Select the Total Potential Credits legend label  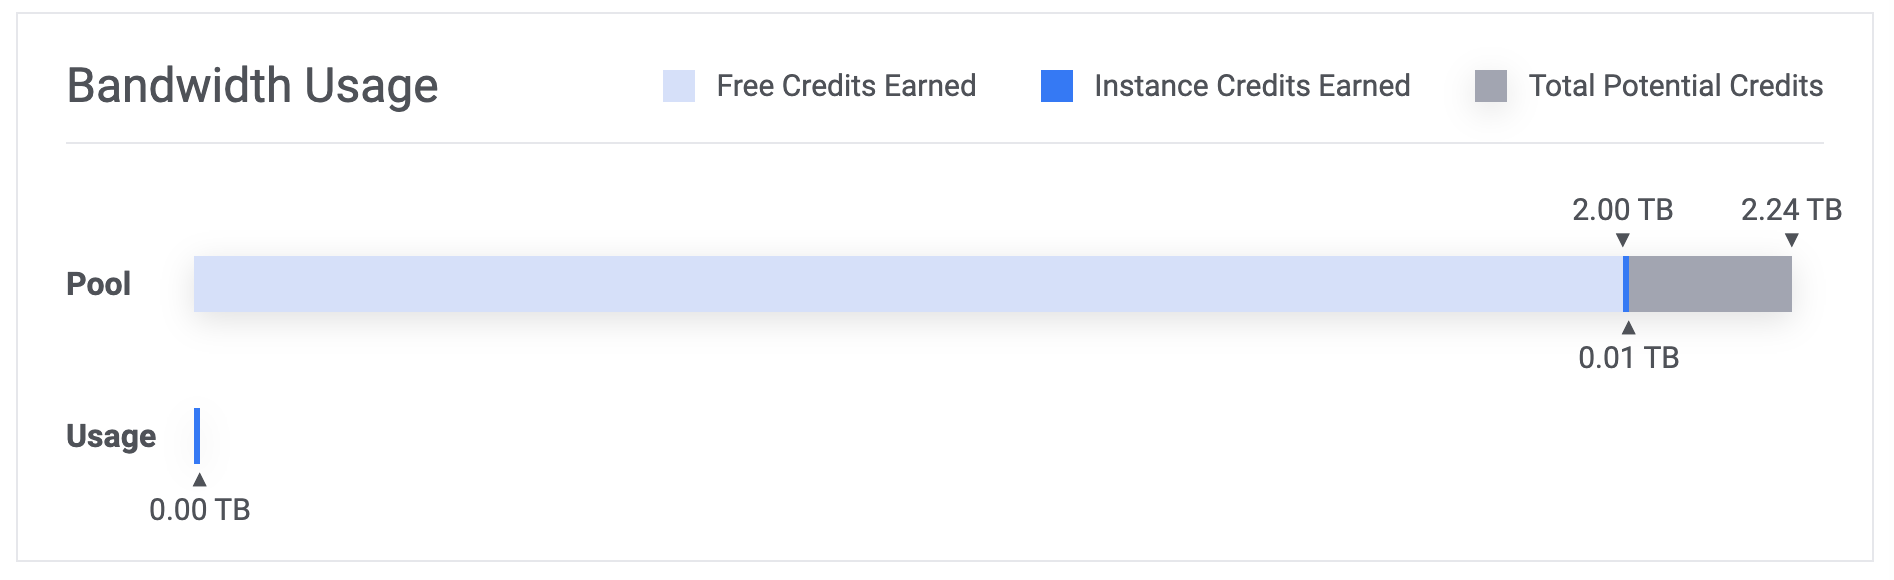point(1676,86)
